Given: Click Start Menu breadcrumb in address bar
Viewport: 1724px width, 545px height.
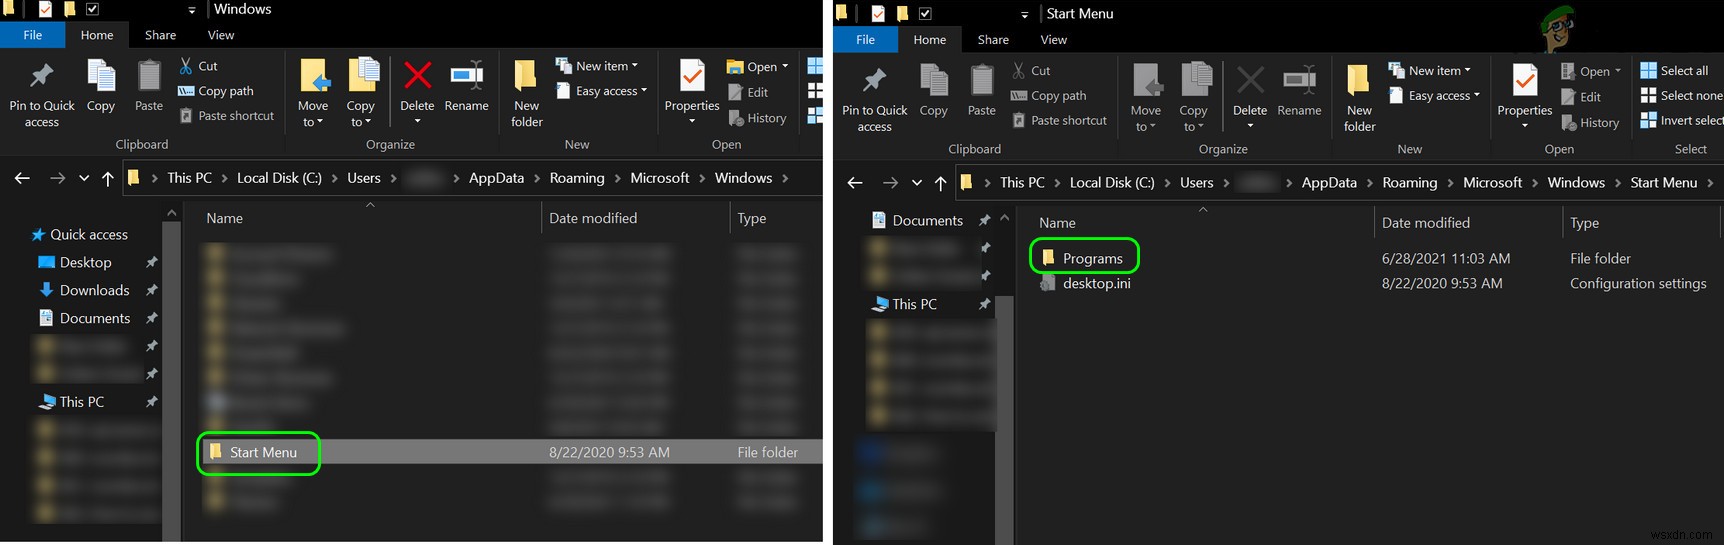Looking at the screenshot, I should click(1664, 182).
